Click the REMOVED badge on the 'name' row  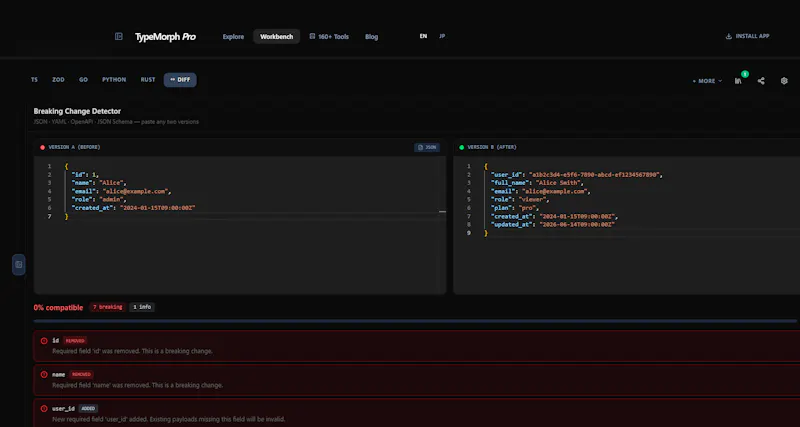(x=82, y=374)
